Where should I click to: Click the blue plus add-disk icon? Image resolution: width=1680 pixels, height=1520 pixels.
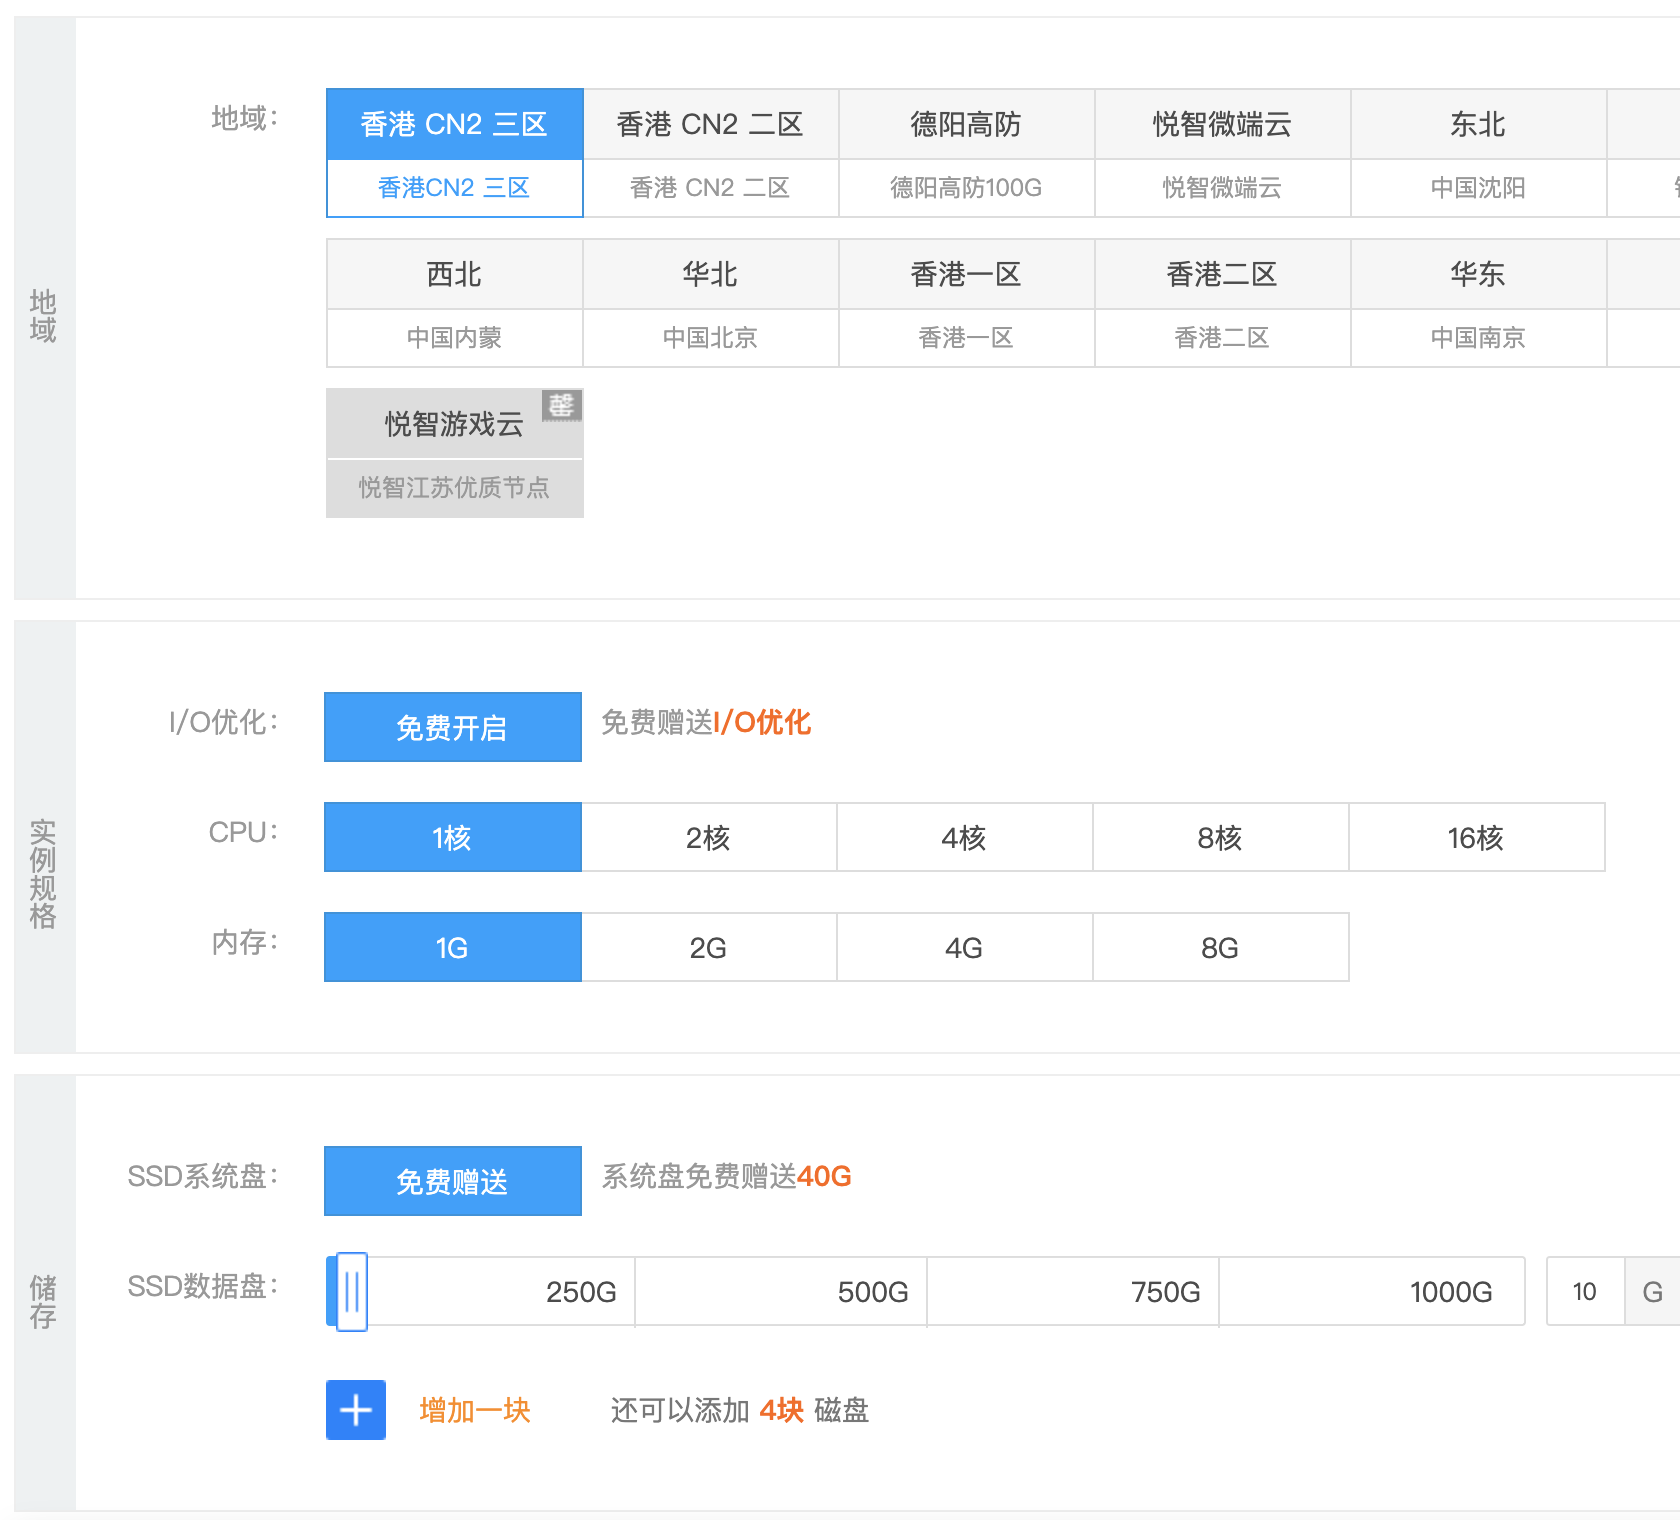pos(356,1410)
